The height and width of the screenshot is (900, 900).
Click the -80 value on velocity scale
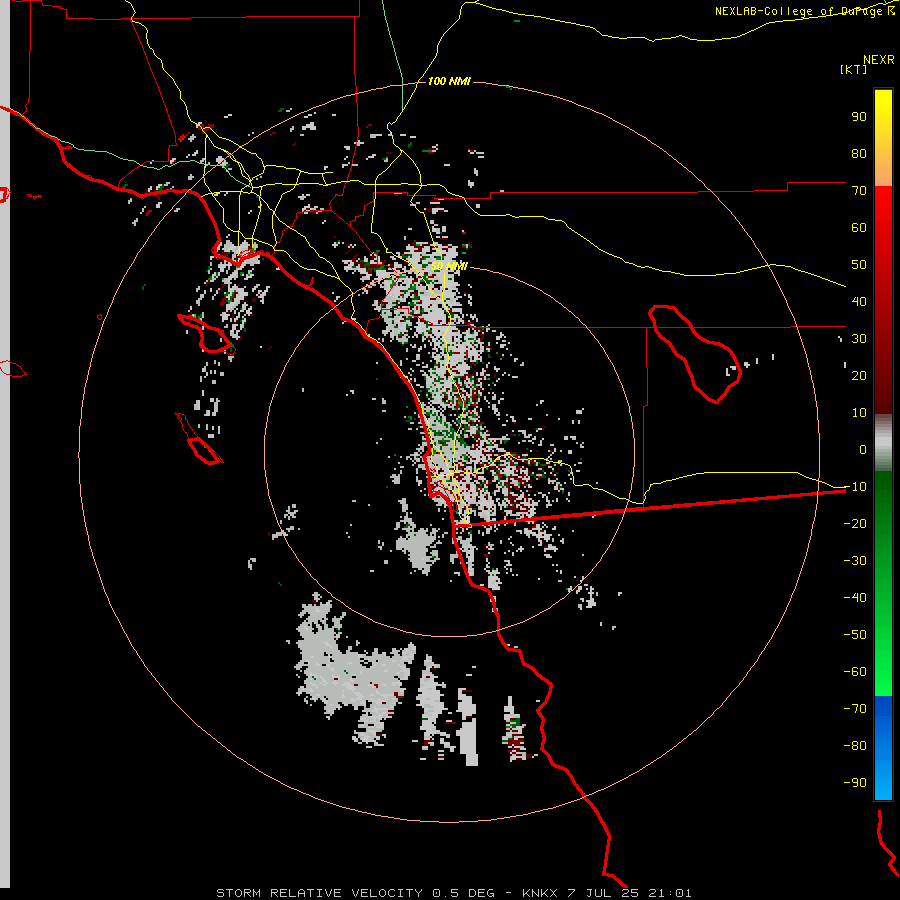click(x=855, y=746)
